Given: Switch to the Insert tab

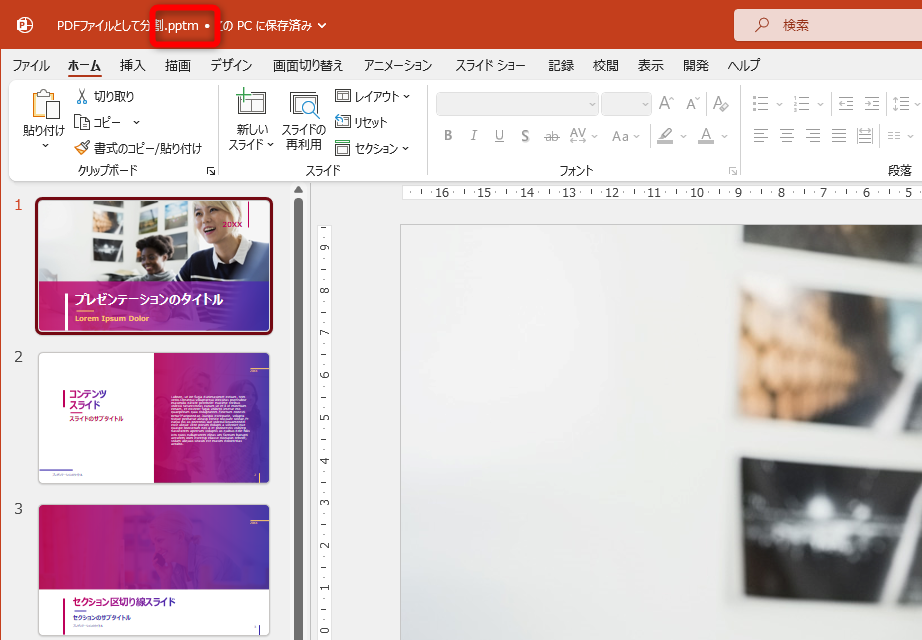Looking at the screenshot, I should point(132,65).
